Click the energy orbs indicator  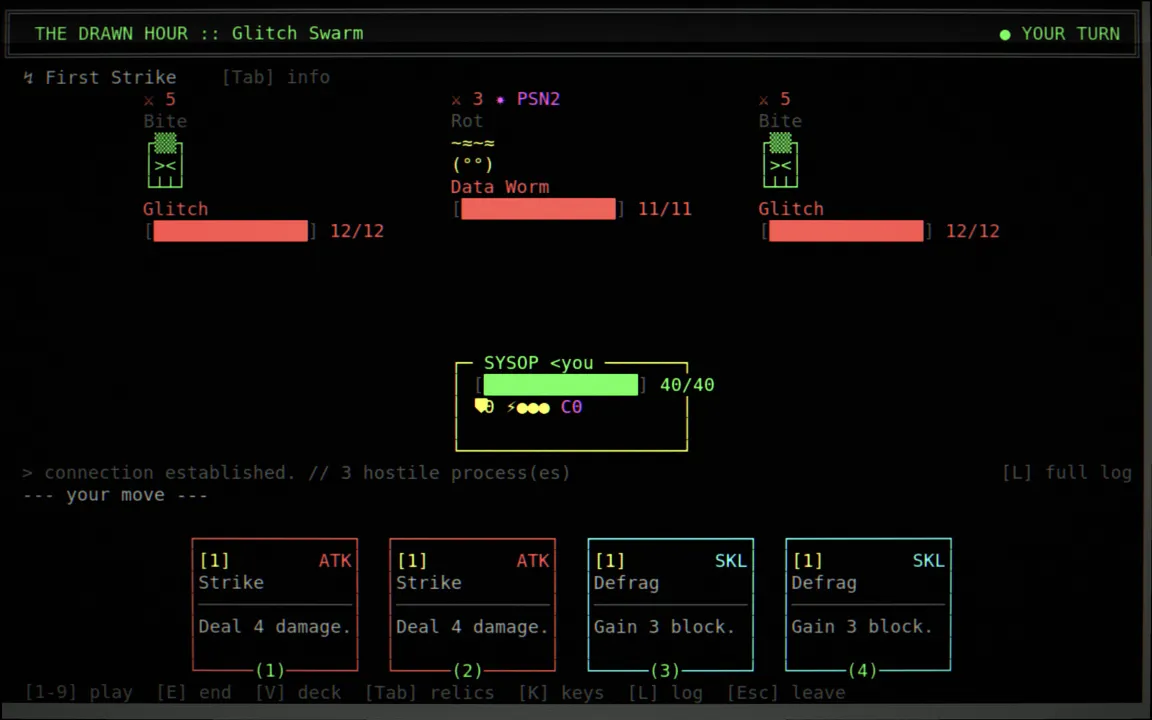[x=528, y=407]
